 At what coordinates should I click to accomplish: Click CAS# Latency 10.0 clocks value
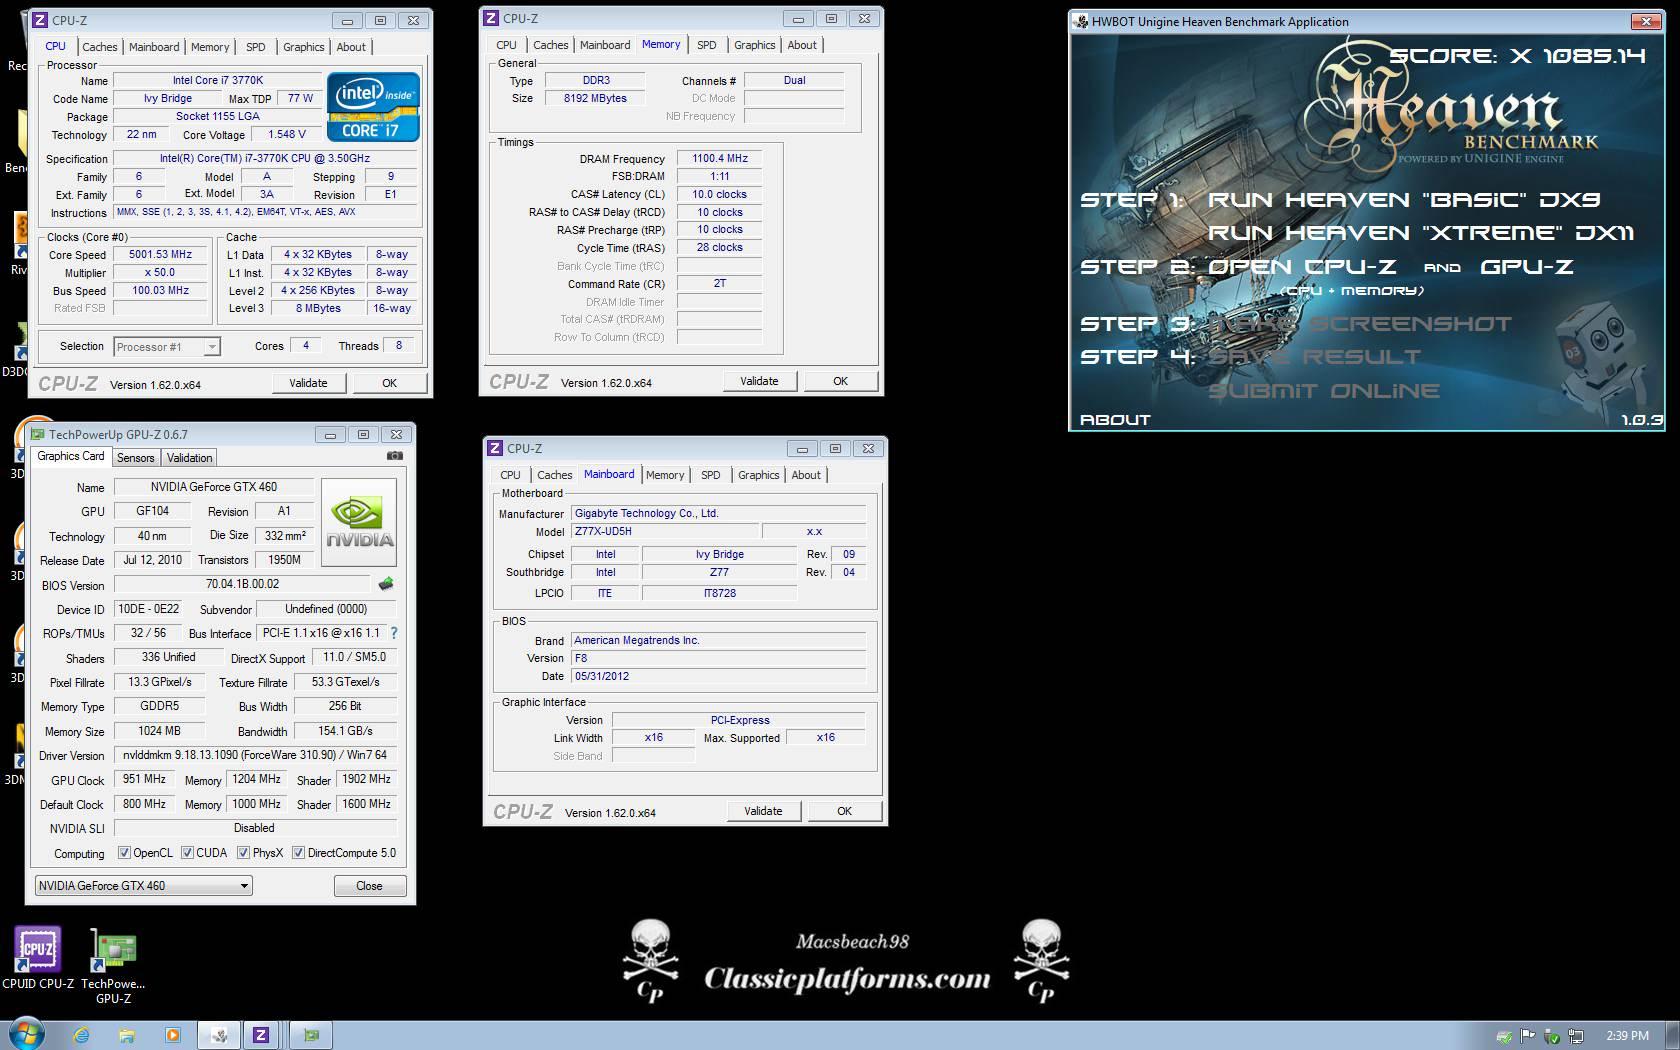pos(720,194)
